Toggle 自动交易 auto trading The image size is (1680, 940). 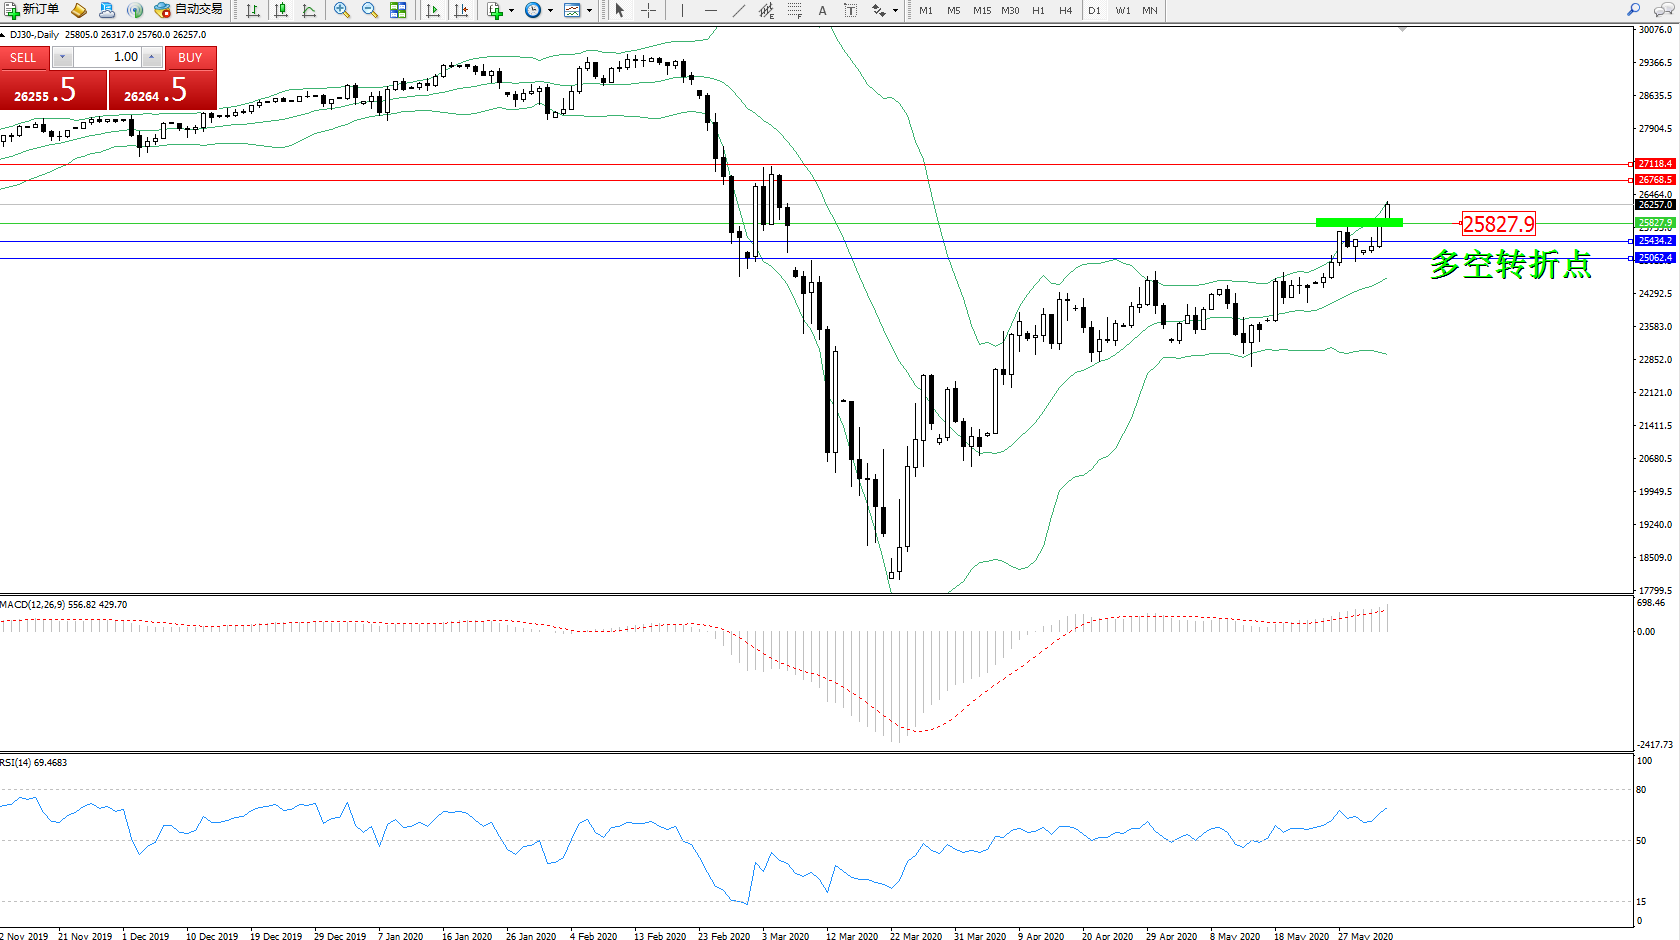pos(188,10)
